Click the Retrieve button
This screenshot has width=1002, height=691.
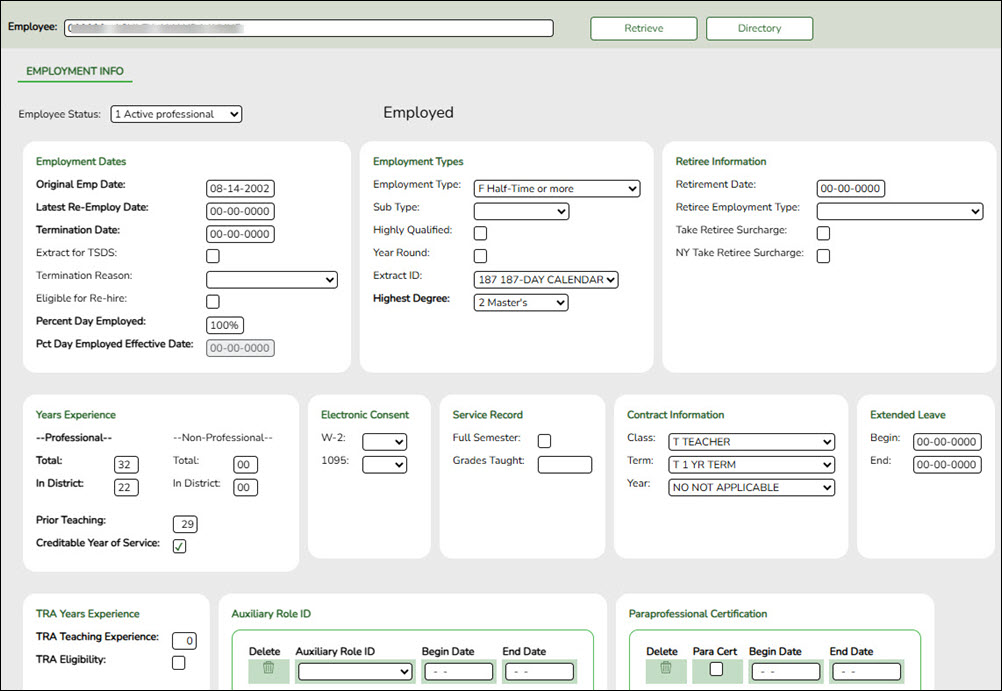[x=643, y=28]
